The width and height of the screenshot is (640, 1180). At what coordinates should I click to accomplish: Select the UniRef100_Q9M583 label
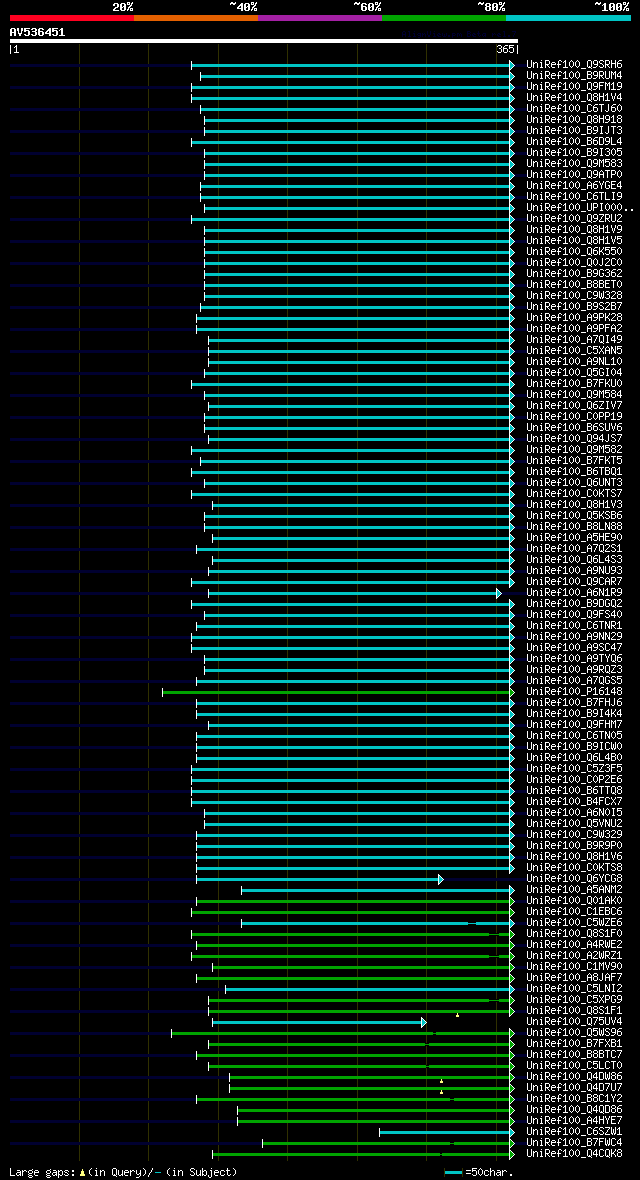[574, 164]
